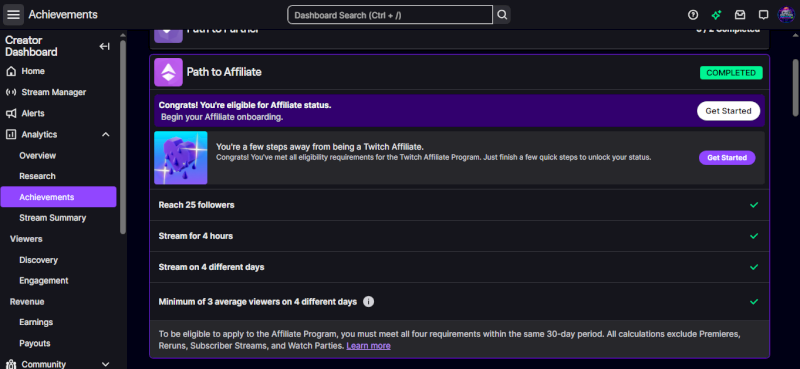800x369 pixels.
Task: Select the Achievements sidebar item
Action: tap(59, 197)
